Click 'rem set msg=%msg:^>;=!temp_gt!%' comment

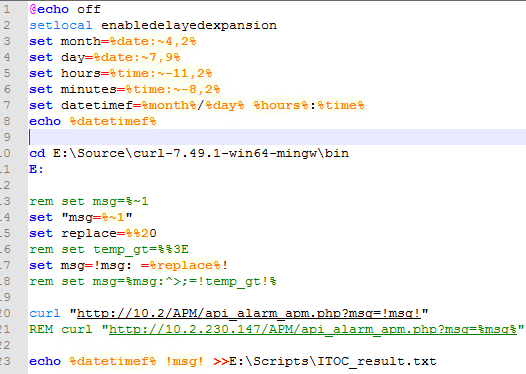153,281
